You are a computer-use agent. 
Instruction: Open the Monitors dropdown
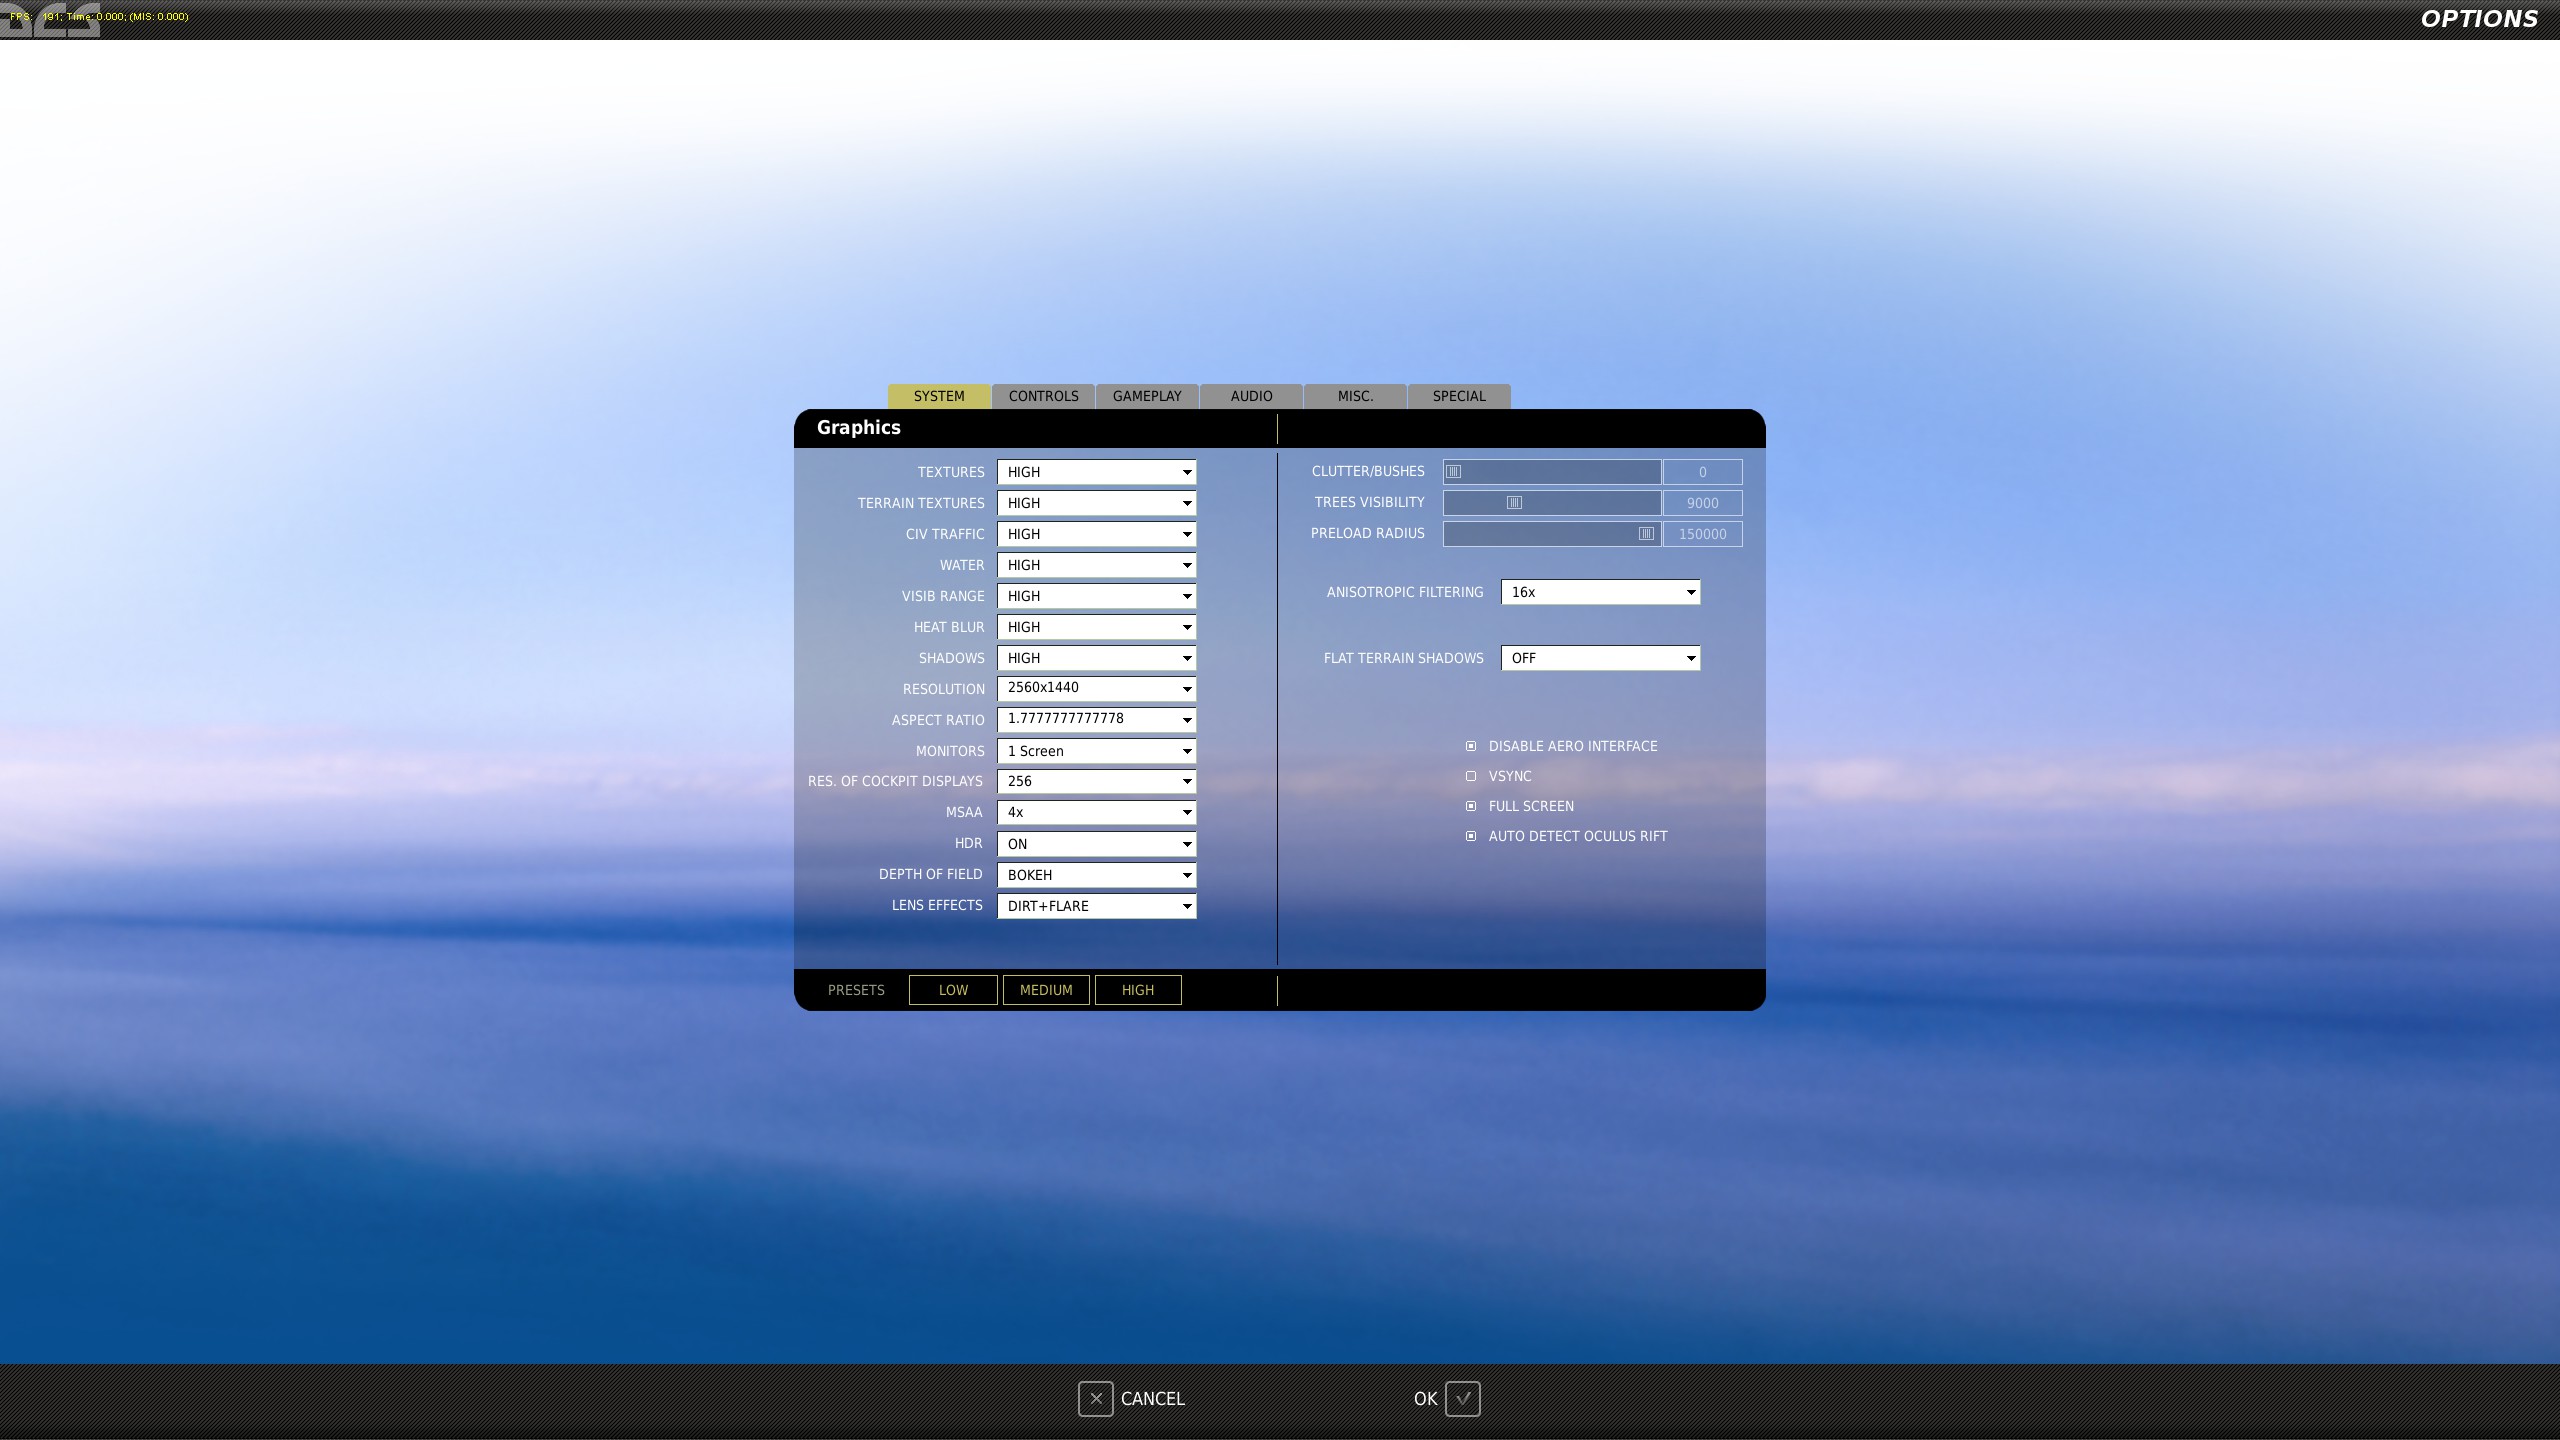(1096, 751)
